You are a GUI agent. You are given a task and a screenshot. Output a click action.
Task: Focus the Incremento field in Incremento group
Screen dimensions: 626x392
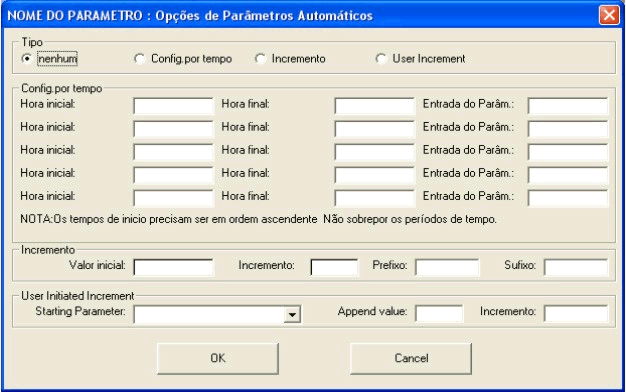pyautogui.click(x=334, y=267)
